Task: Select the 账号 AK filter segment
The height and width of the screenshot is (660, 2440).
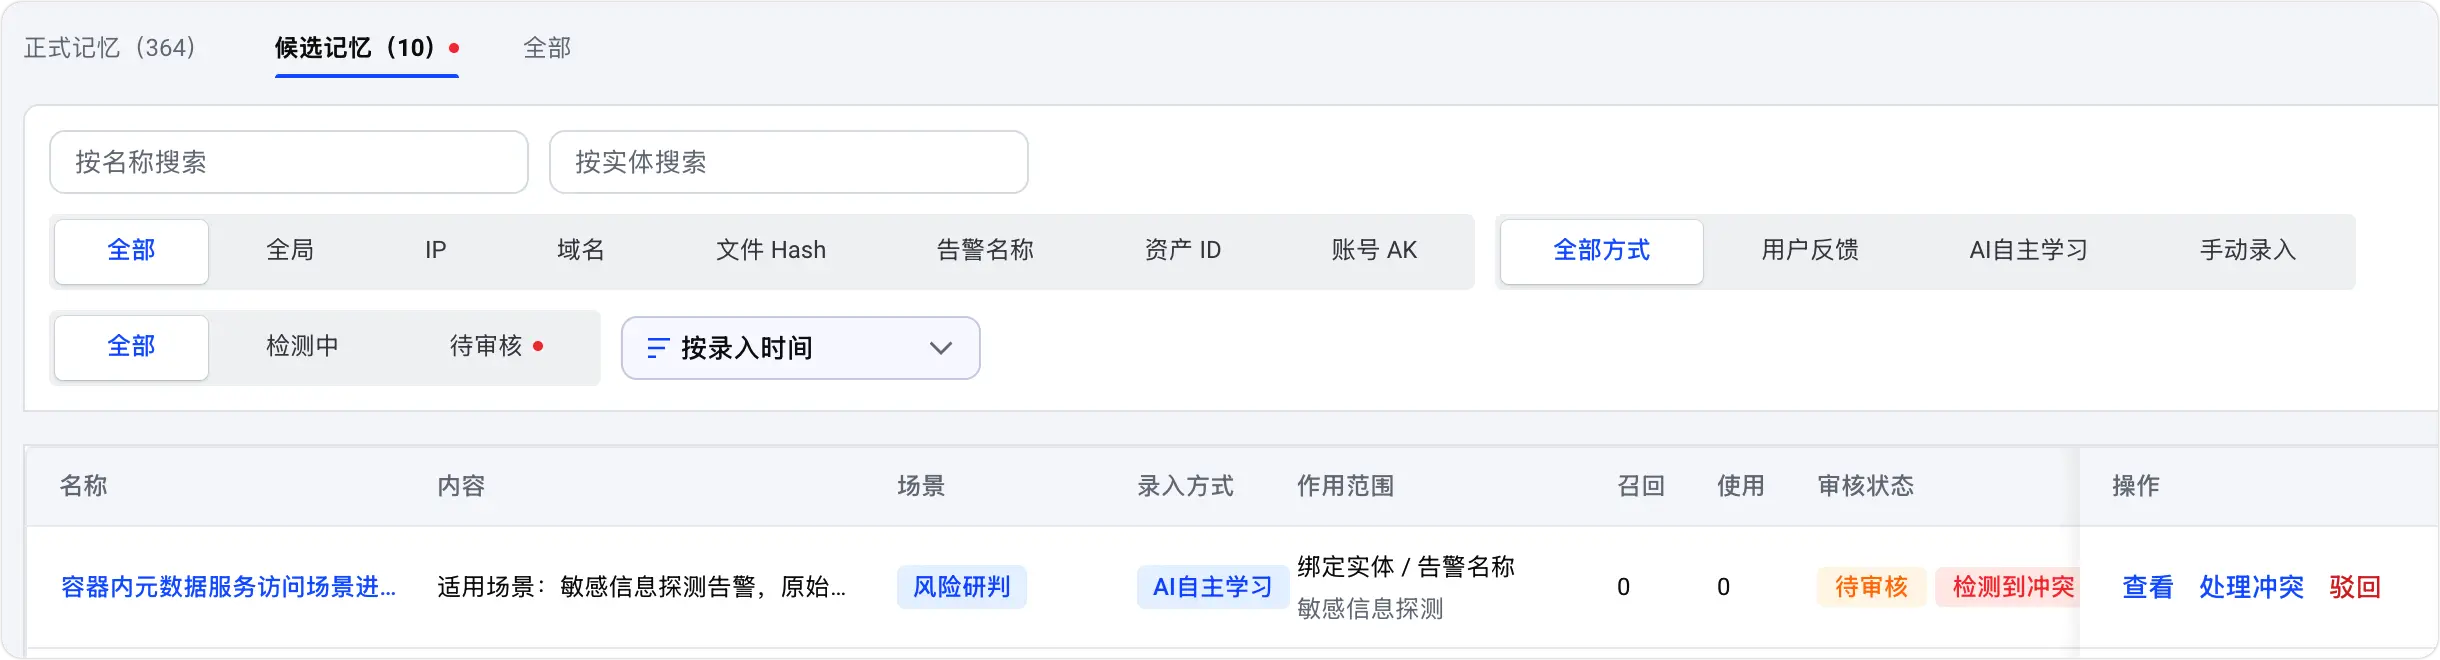Action: tap(1374, 250)
